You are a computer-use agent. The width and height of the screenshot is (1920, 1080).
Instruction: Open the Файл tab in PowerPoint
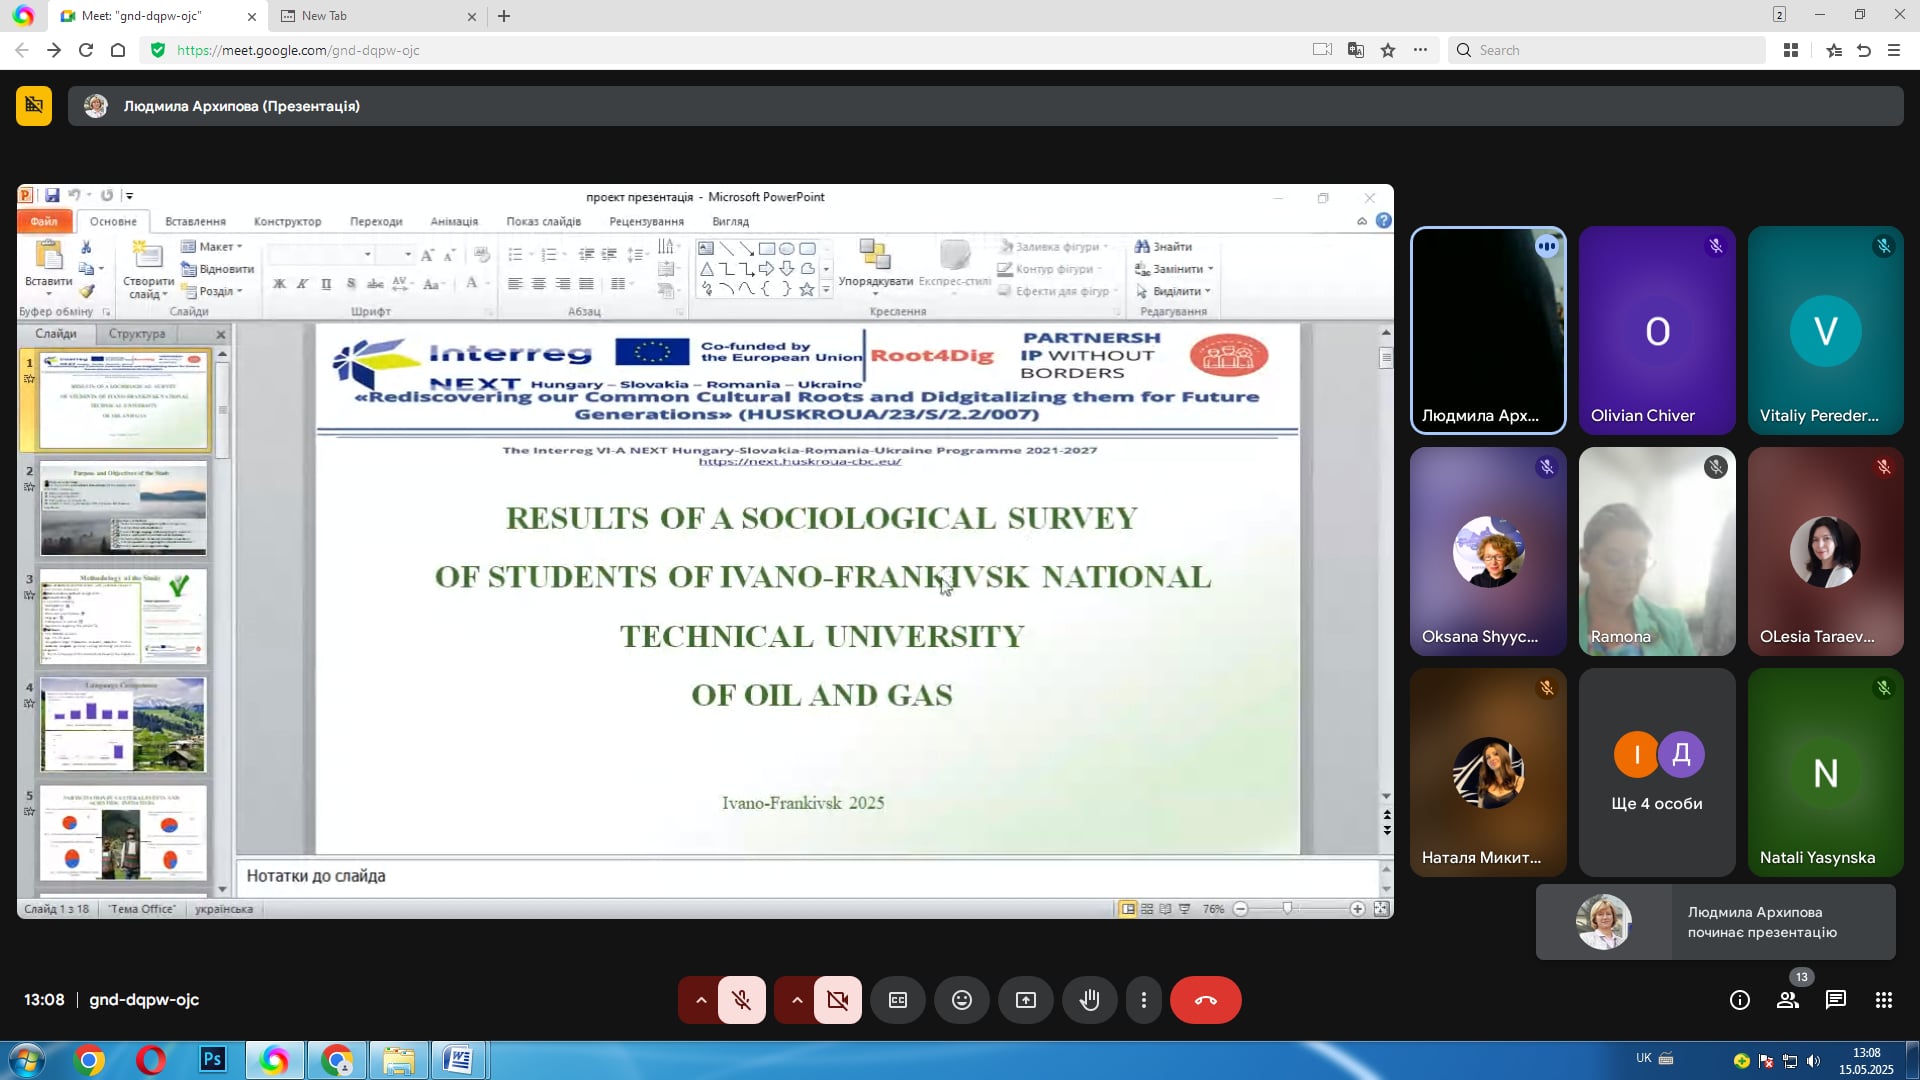(44, 222)
